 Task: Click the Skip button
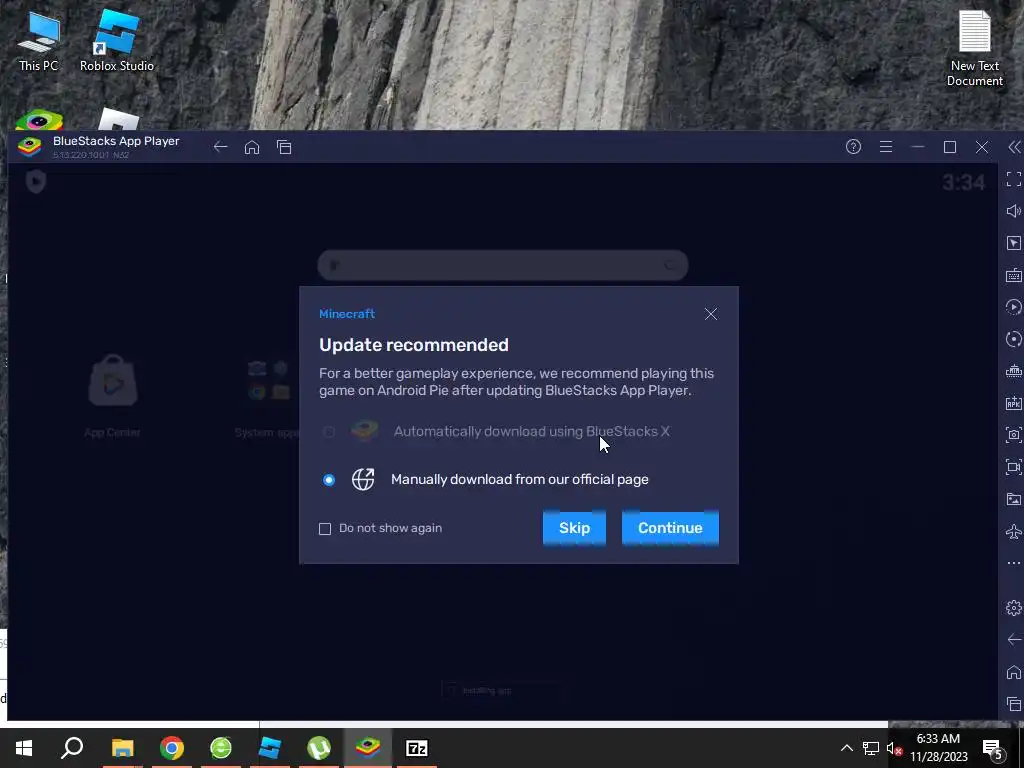click(574, 528)
